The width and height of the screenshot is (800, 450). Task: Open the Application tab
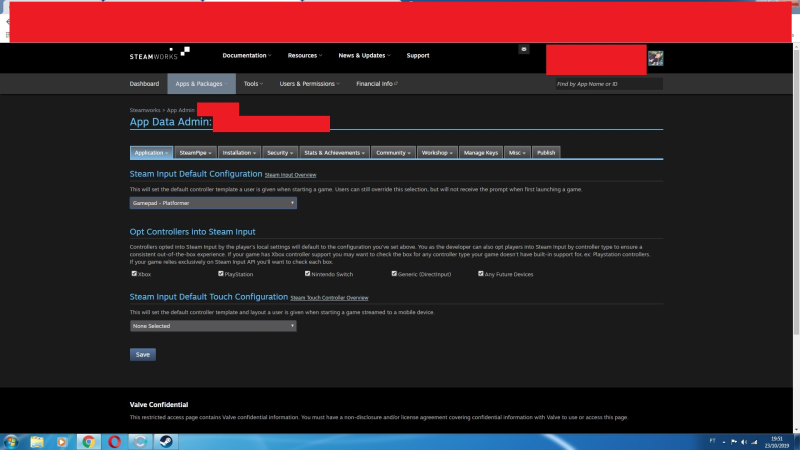tap(151, 153)
